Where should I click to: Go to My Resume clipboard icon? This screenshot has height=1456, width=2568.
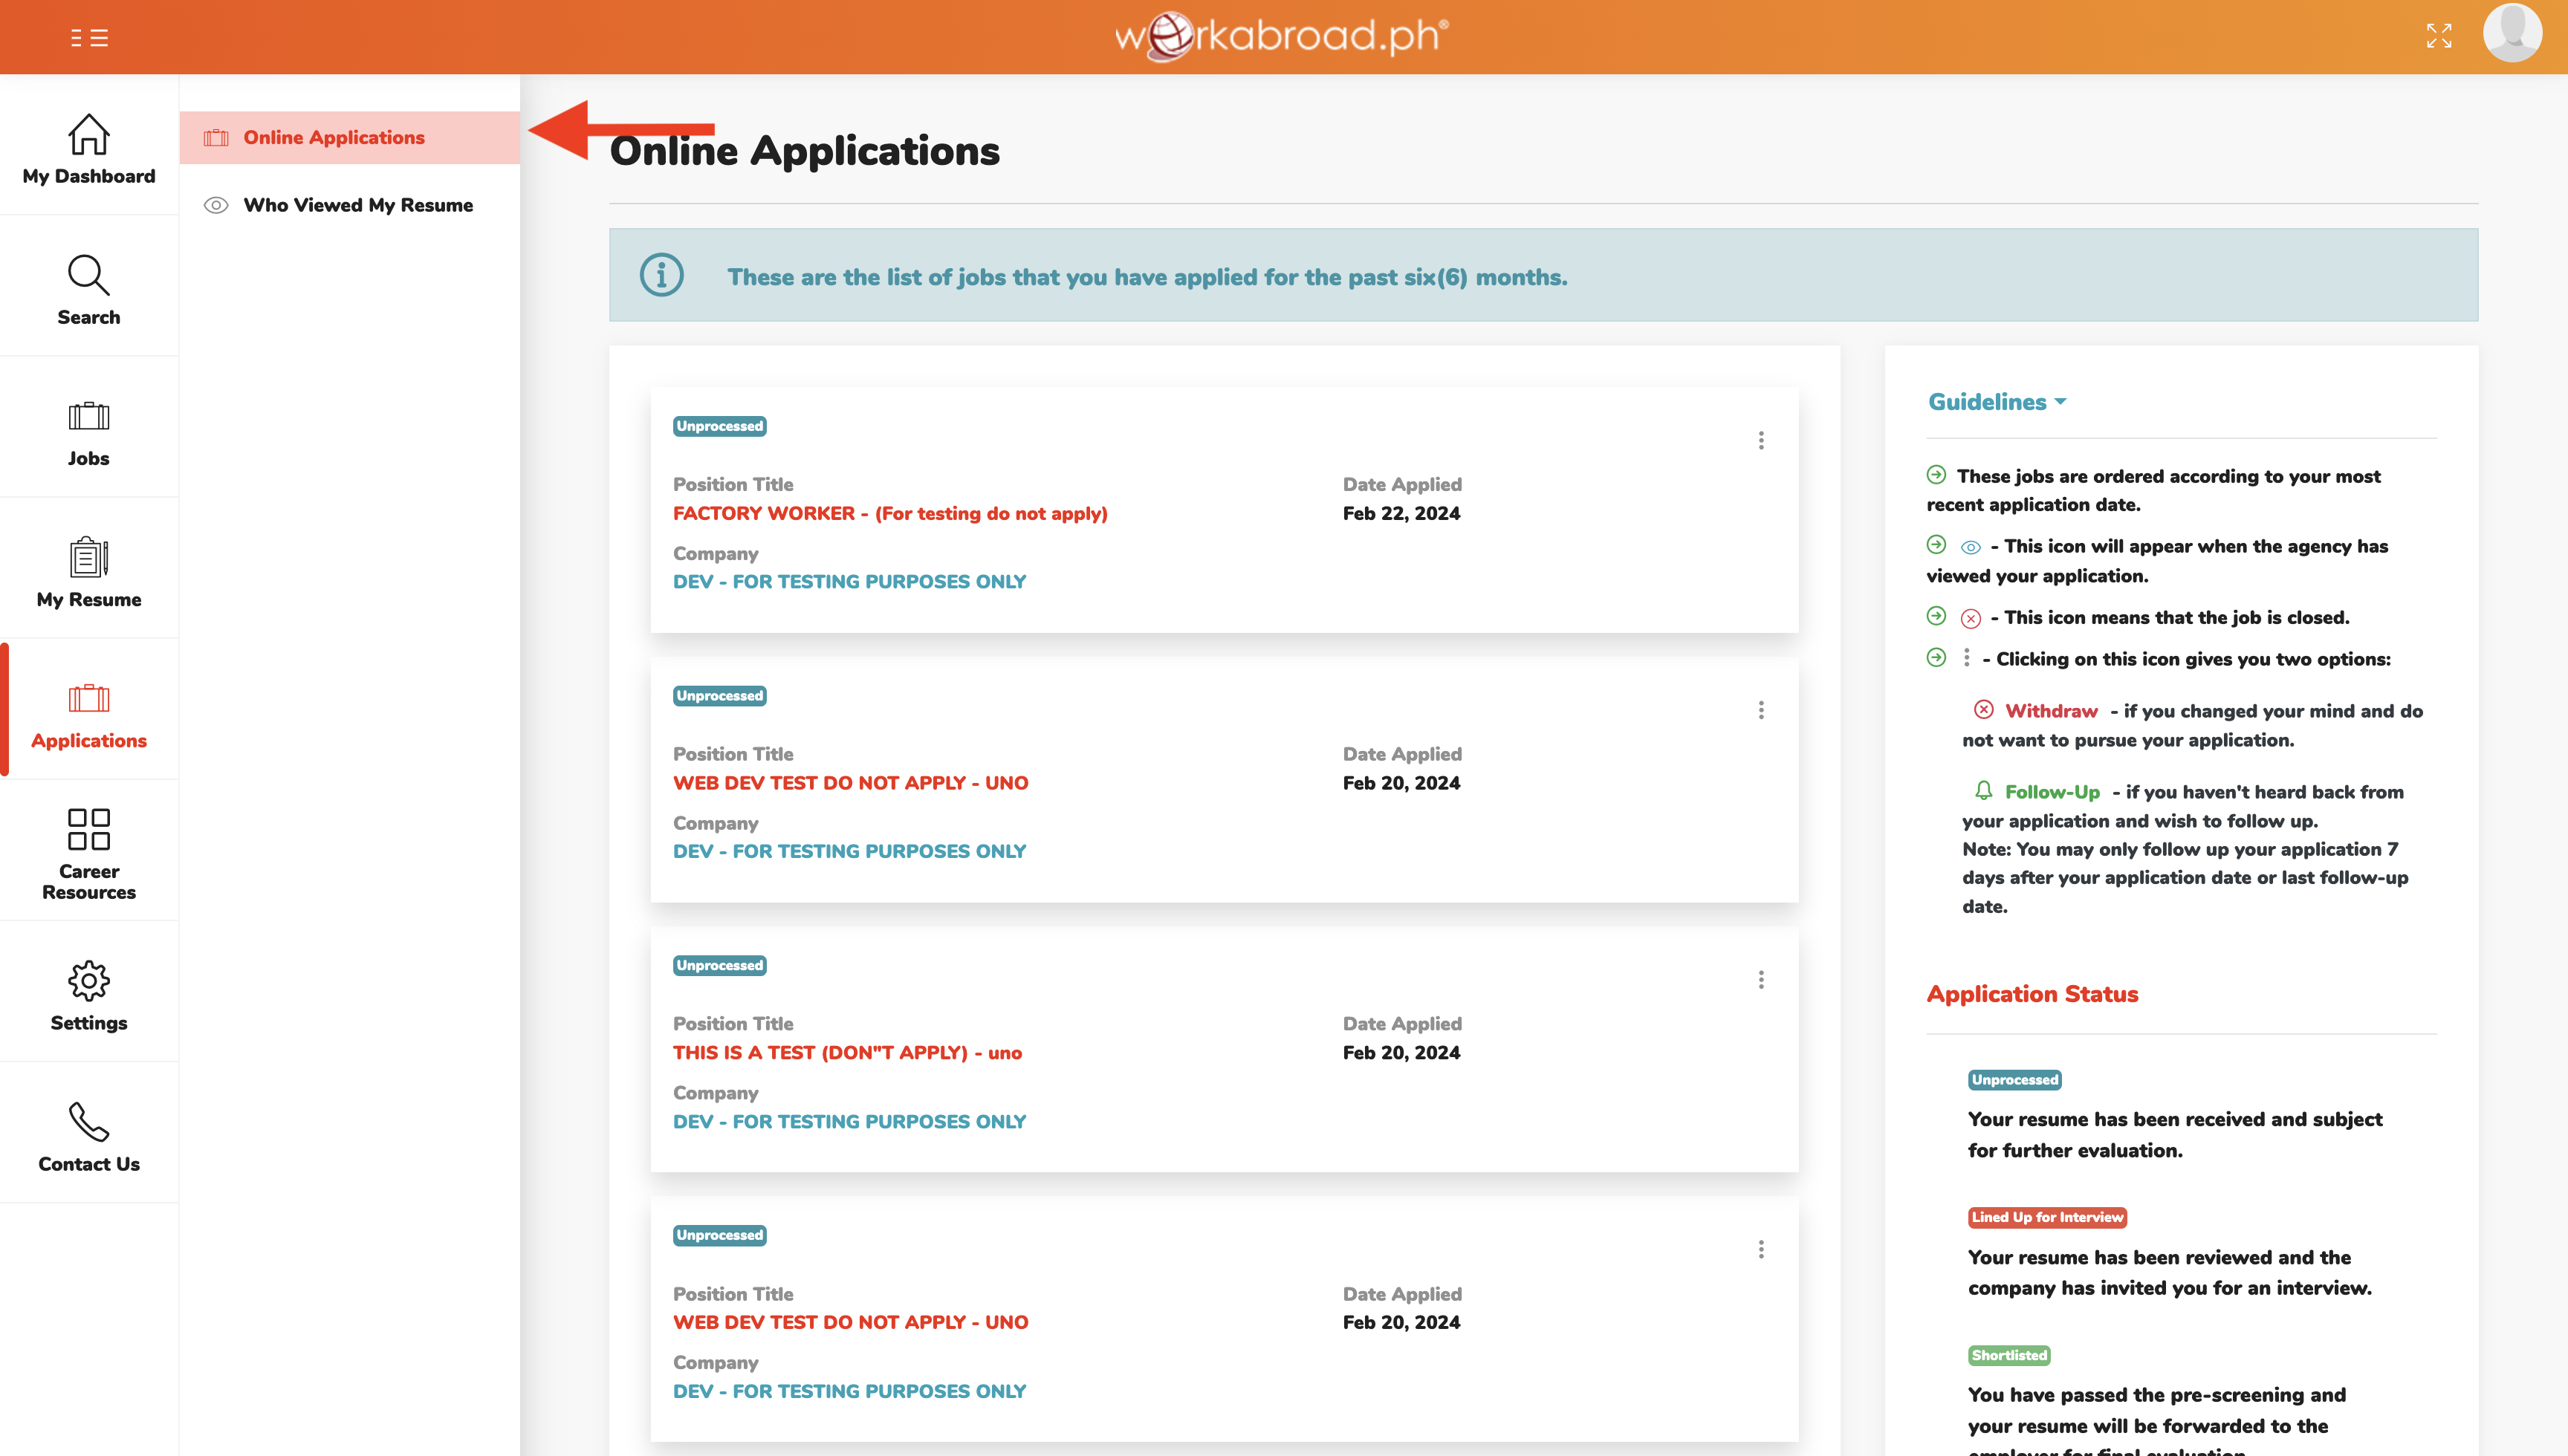[x=89, y=557]
